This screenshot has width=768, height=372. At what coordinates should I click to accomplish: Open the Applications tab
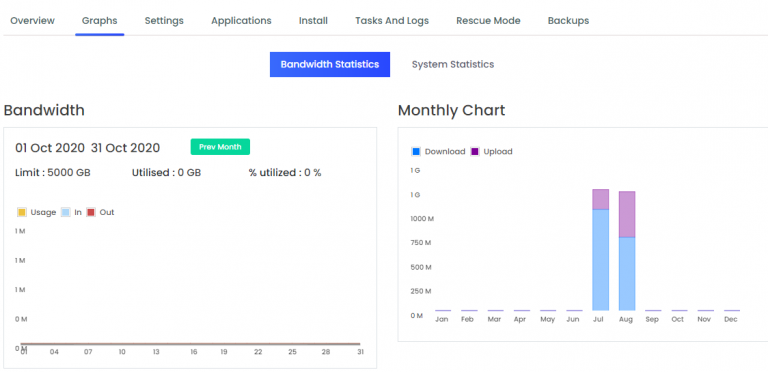(x=241, y=21)
